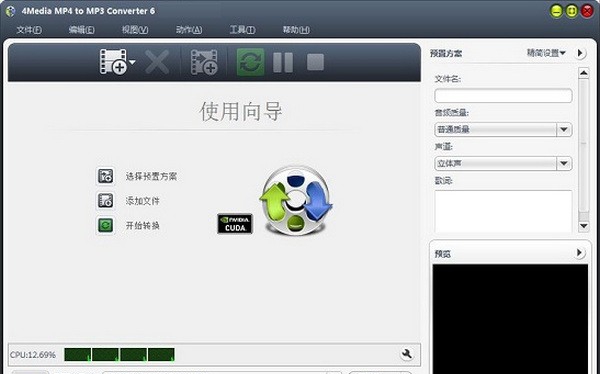Click the 文件名 input field

(503, 95)
